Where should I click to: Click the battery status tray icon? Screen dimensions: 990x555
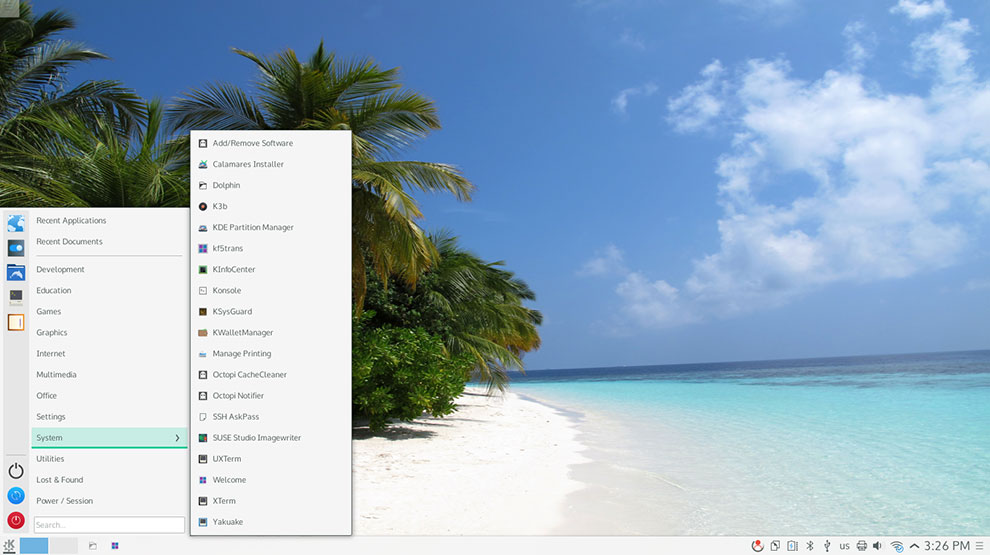tap(792, 546)
